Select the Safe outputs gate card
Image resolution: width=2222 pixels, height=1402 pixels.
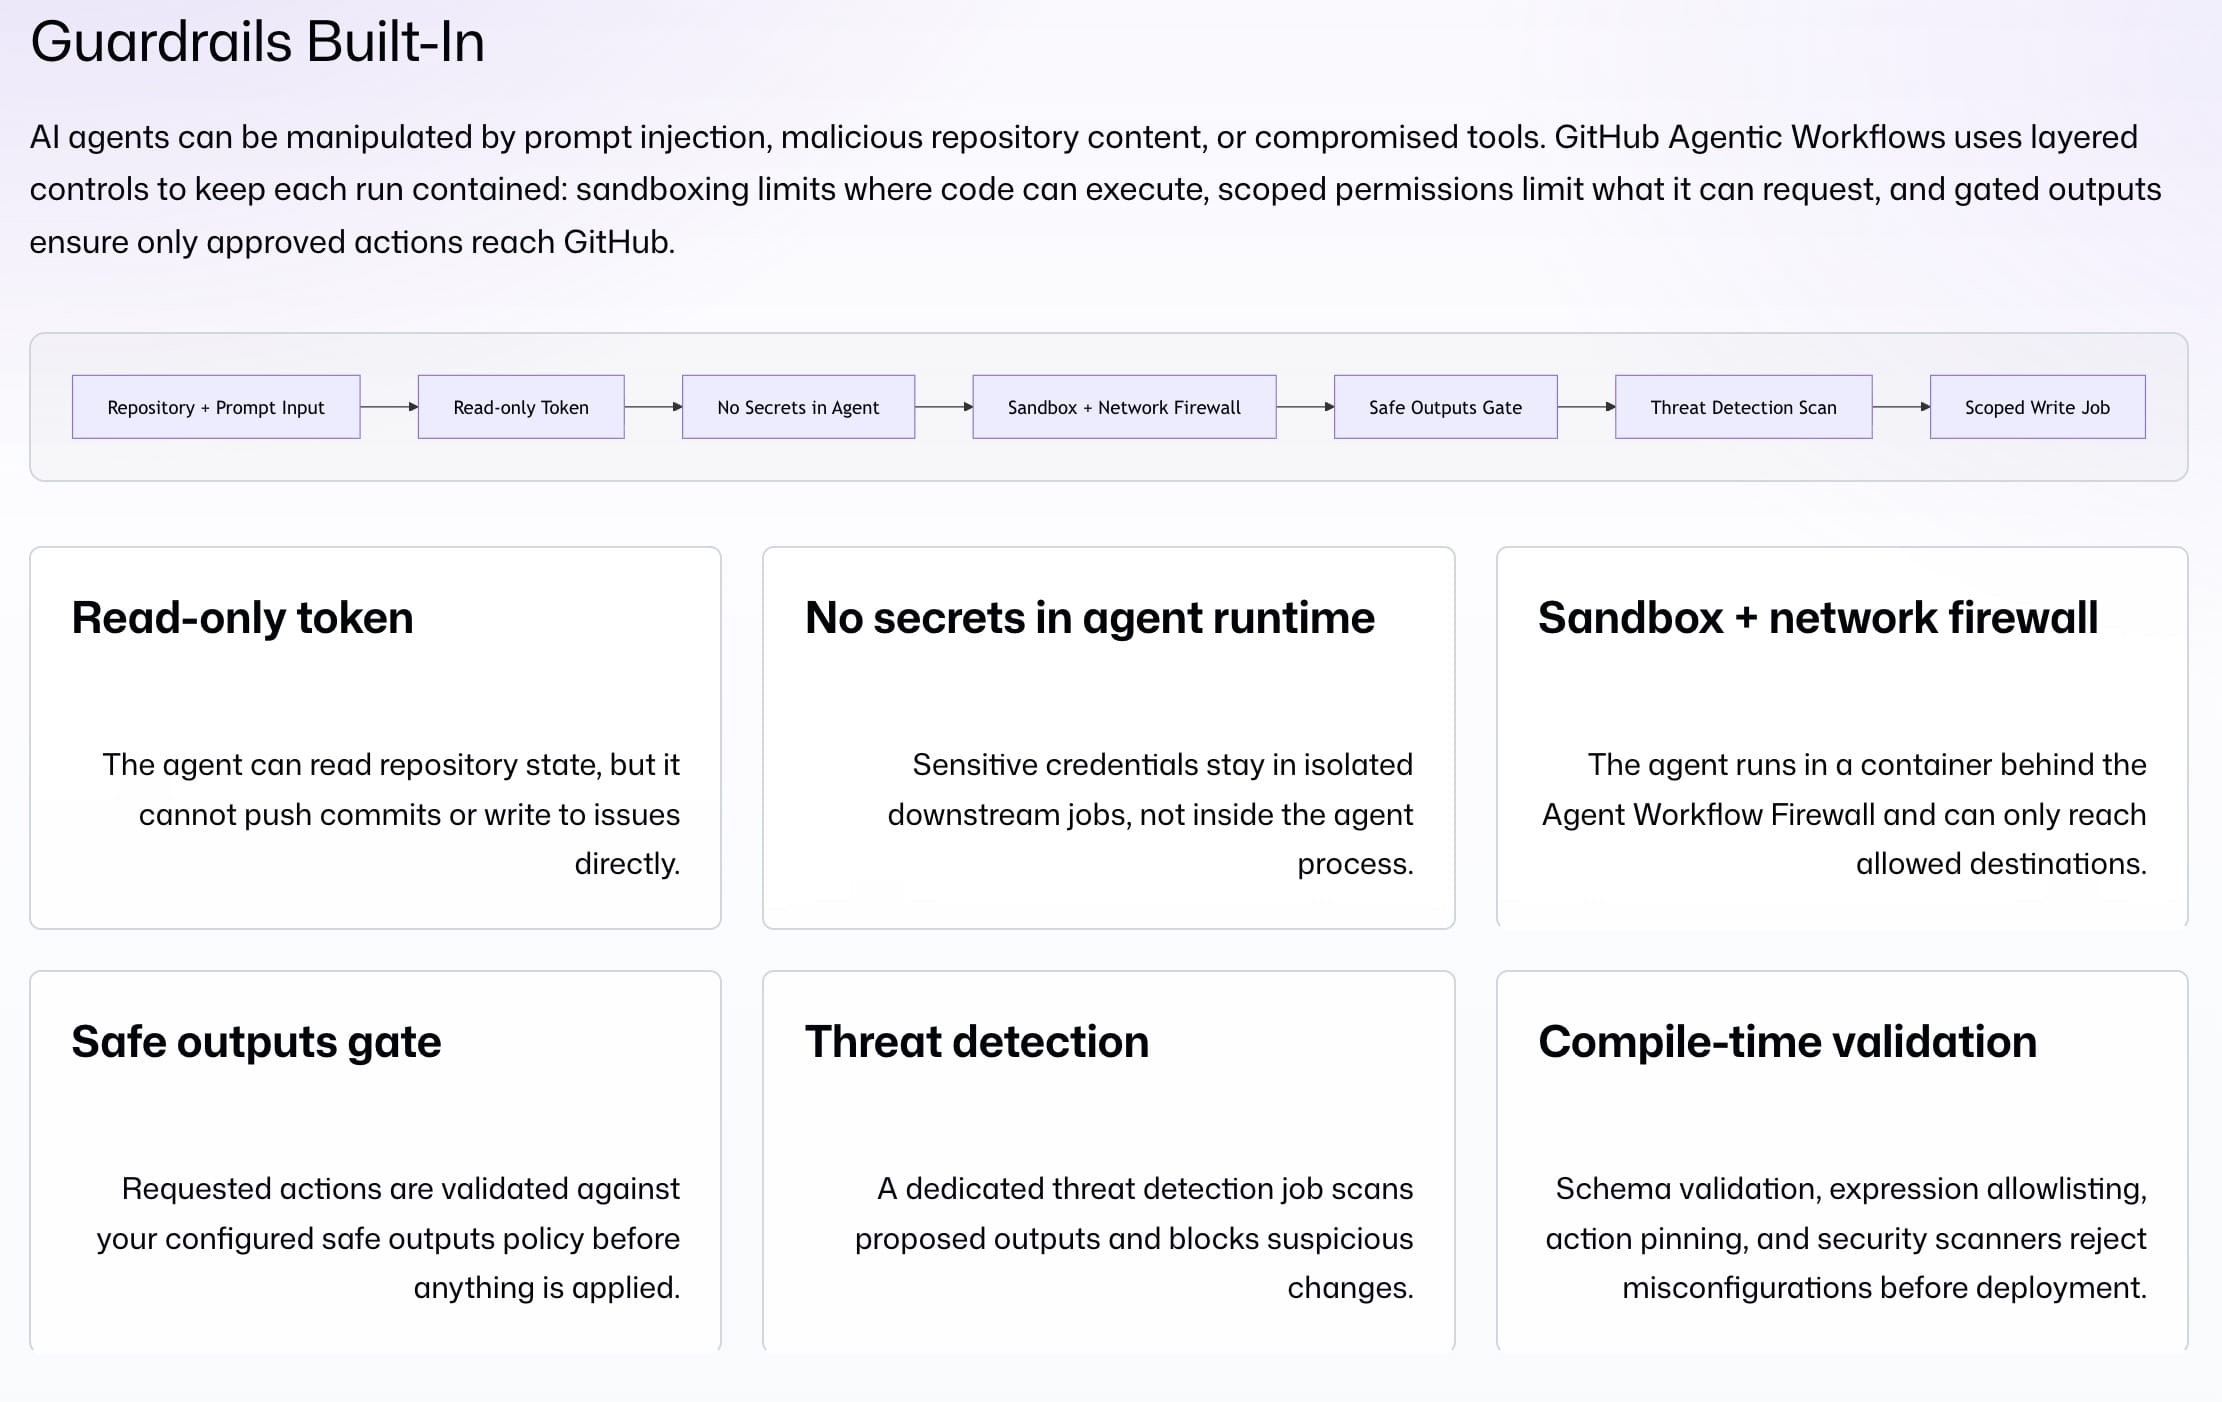[x=375, y=1160]
